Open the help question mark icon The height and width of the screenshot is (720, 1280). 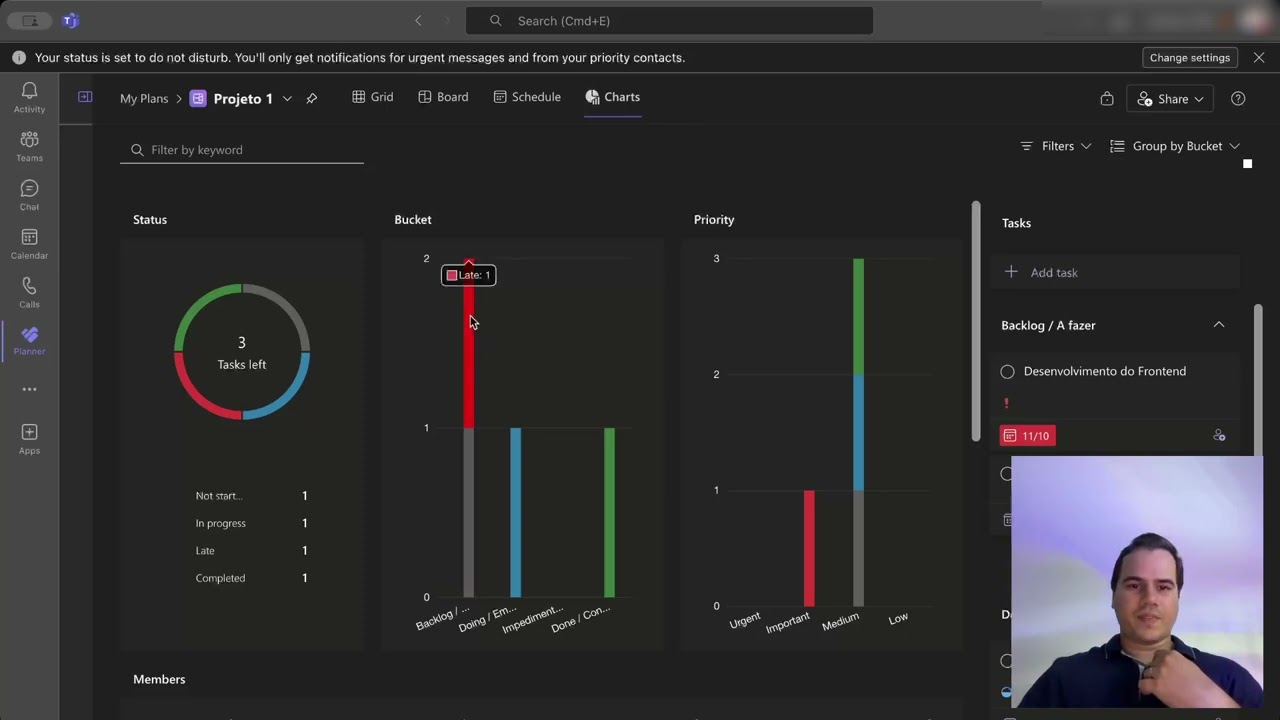(x=1238, y=98)
